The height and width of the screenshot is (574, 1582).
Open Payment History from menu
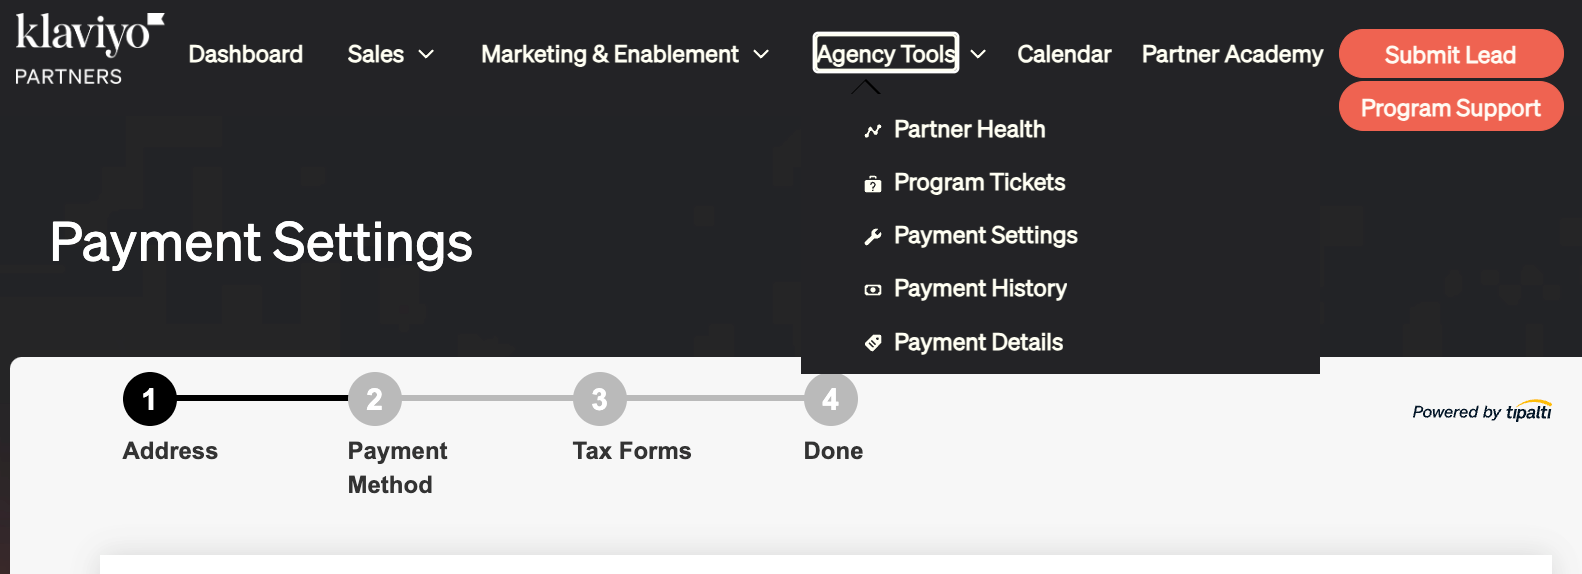[x=980, y=289]
